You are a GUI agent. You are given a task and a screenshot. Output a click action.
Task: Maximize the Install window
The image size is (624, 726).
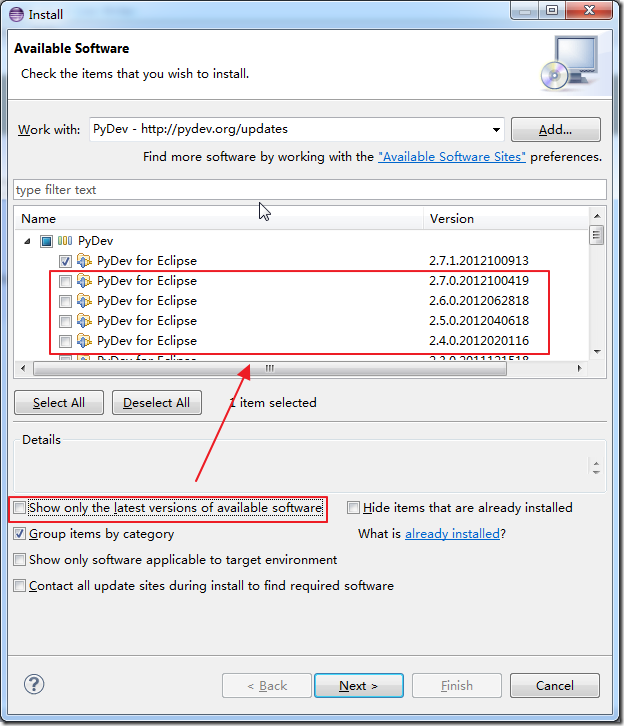(x=552, y=10)
